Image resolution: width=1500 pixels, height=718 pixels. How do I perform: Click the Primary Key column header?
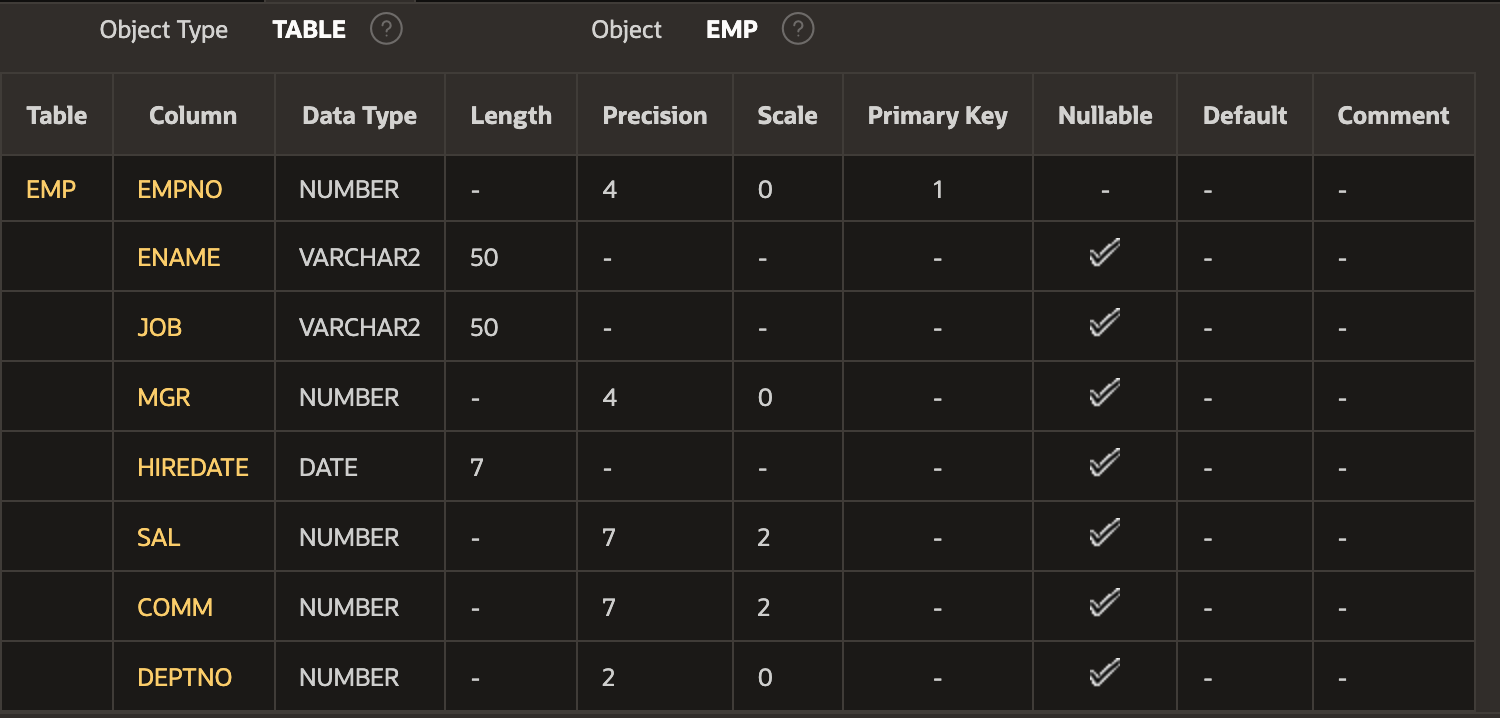(936, 114)
